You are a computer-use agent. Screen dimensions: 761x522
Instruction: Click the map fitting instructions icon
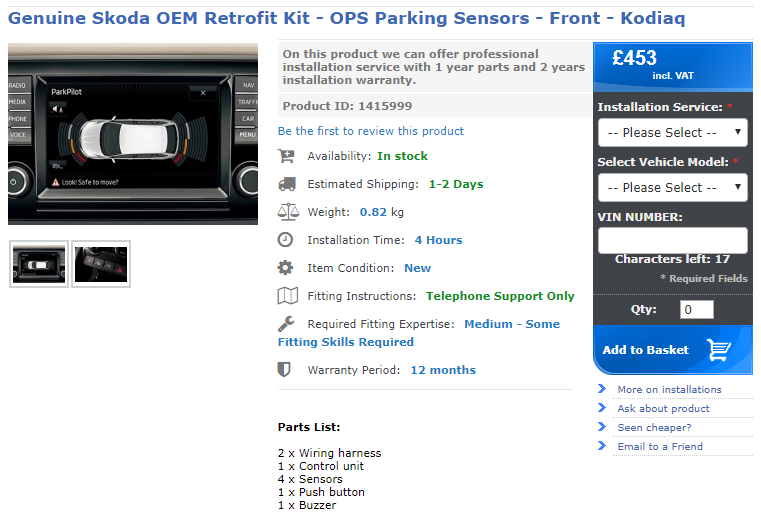pos(287,296)
